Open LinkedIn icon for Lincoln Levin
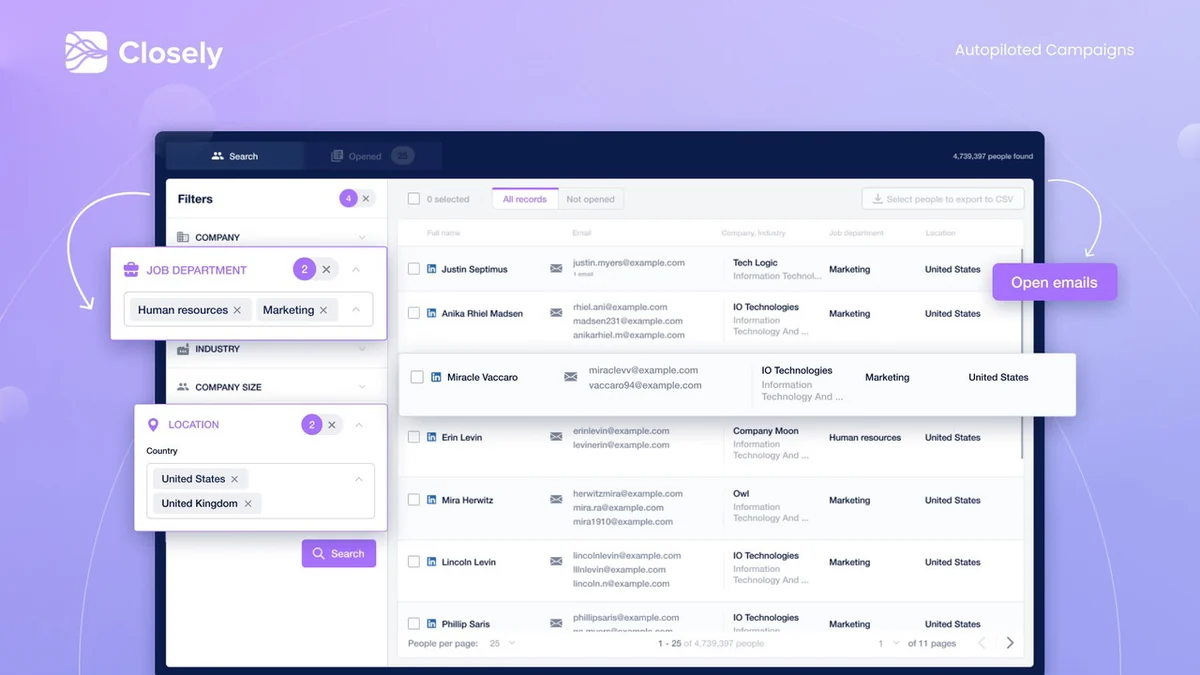Viewport: 1200px width, 675px height. (x=432, y=562)
